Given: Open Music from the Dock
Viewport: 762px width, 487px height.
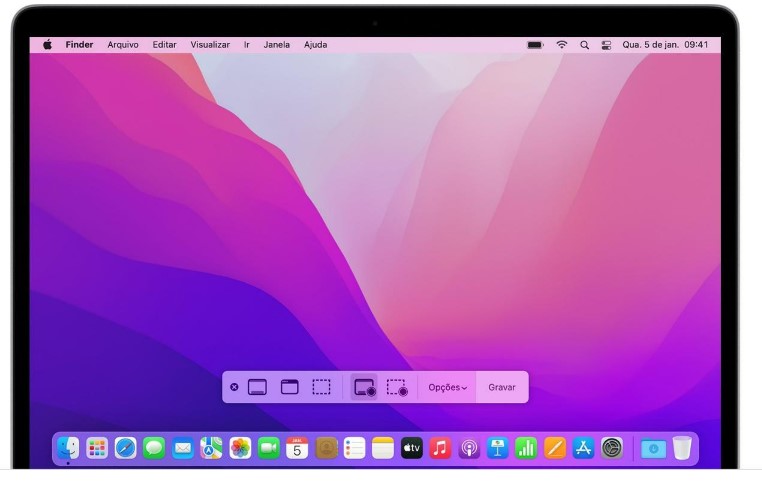Looking at the screenshot, I should click(x=440, y=448).
